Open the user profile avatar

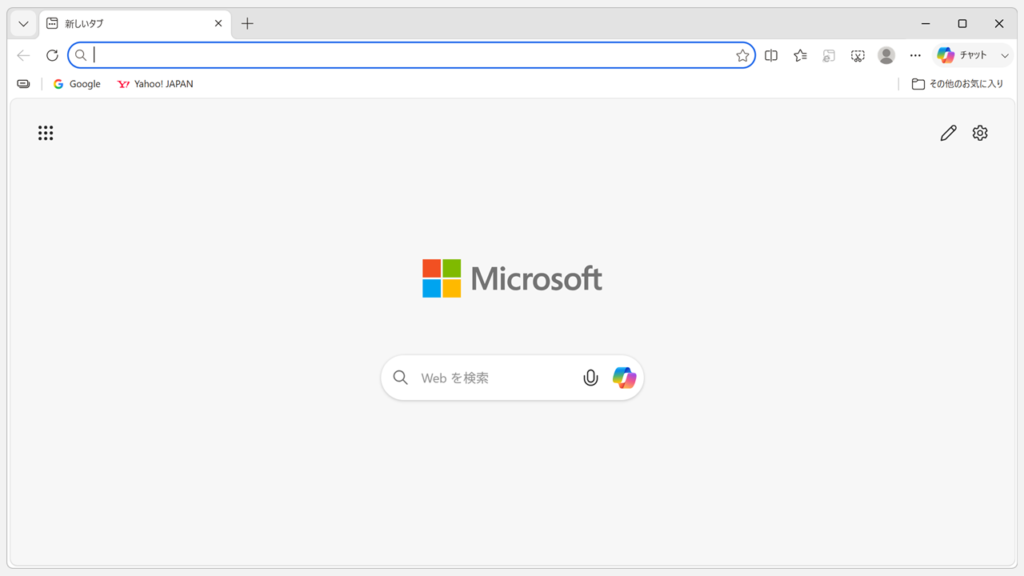(x=886, y=56)
